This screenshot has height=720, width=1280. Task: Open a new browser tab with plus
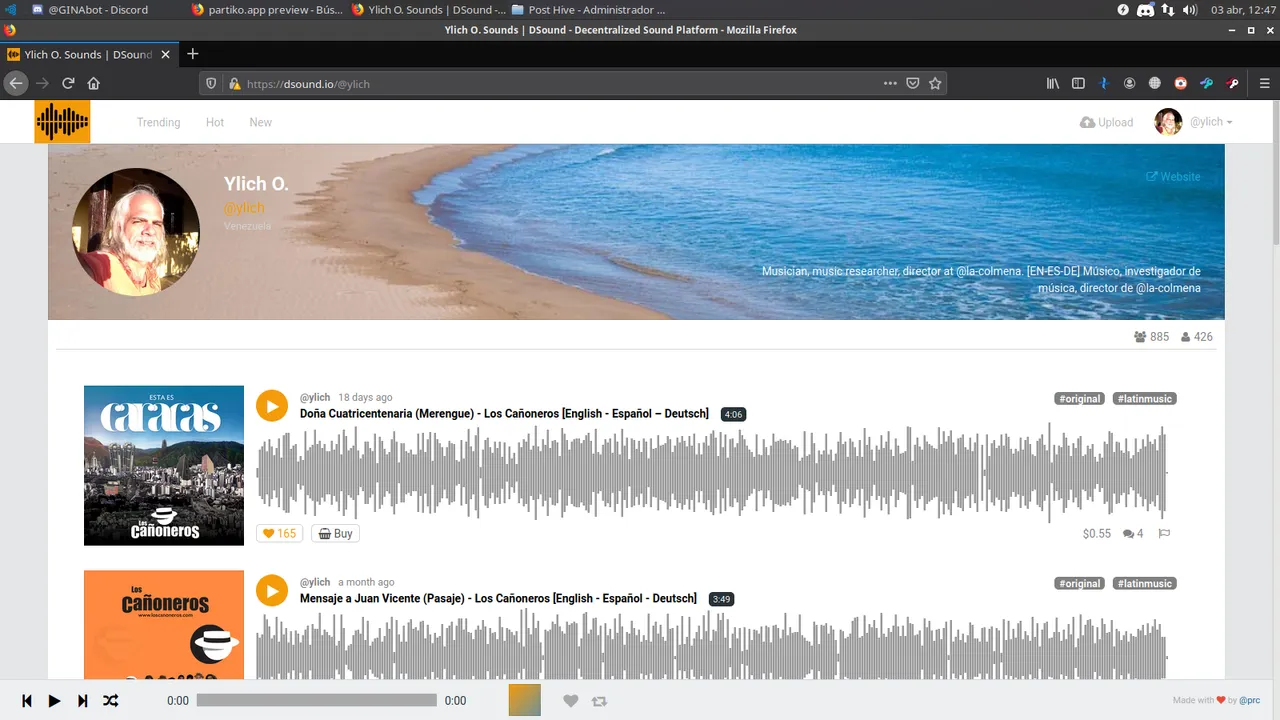(x=193, y=54)
